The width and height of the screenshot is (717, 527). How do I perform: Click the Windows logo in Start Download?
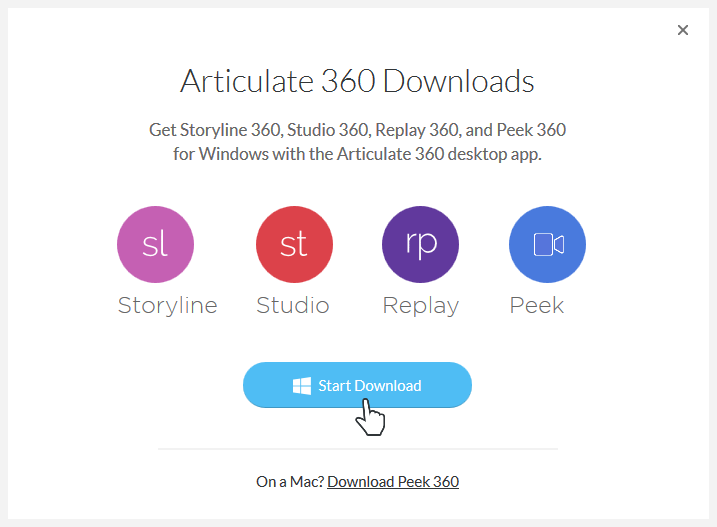[x=302, y=386]
